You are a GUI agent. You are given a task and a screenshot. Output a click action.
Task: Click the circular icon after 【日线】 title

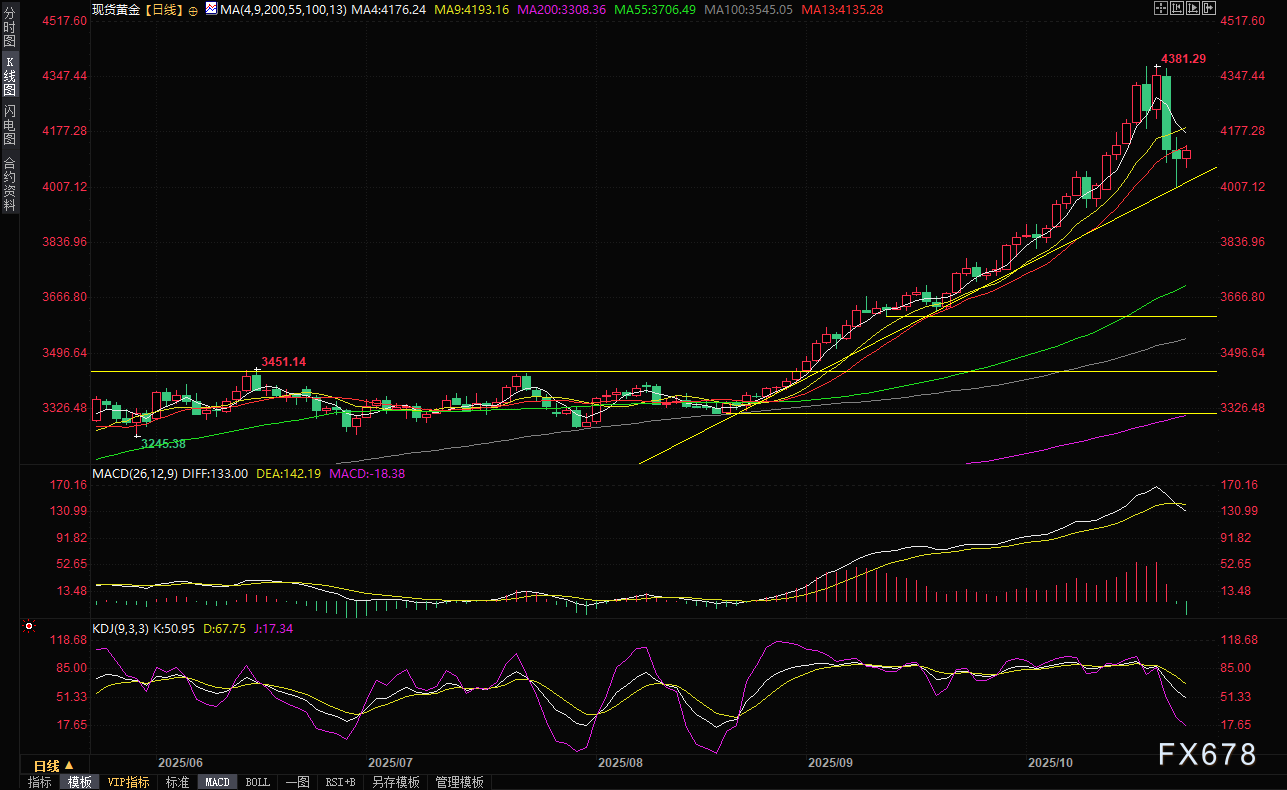click(x=193, y=9)
